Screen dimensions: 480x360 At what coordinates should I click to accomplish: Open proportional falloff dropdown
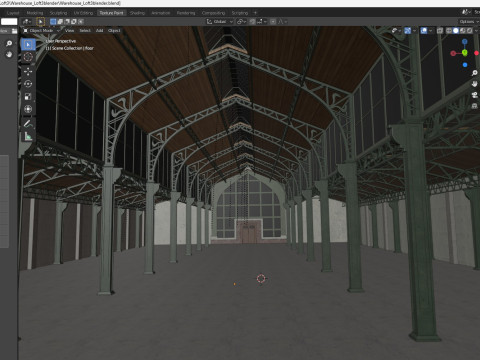point(282,22)
